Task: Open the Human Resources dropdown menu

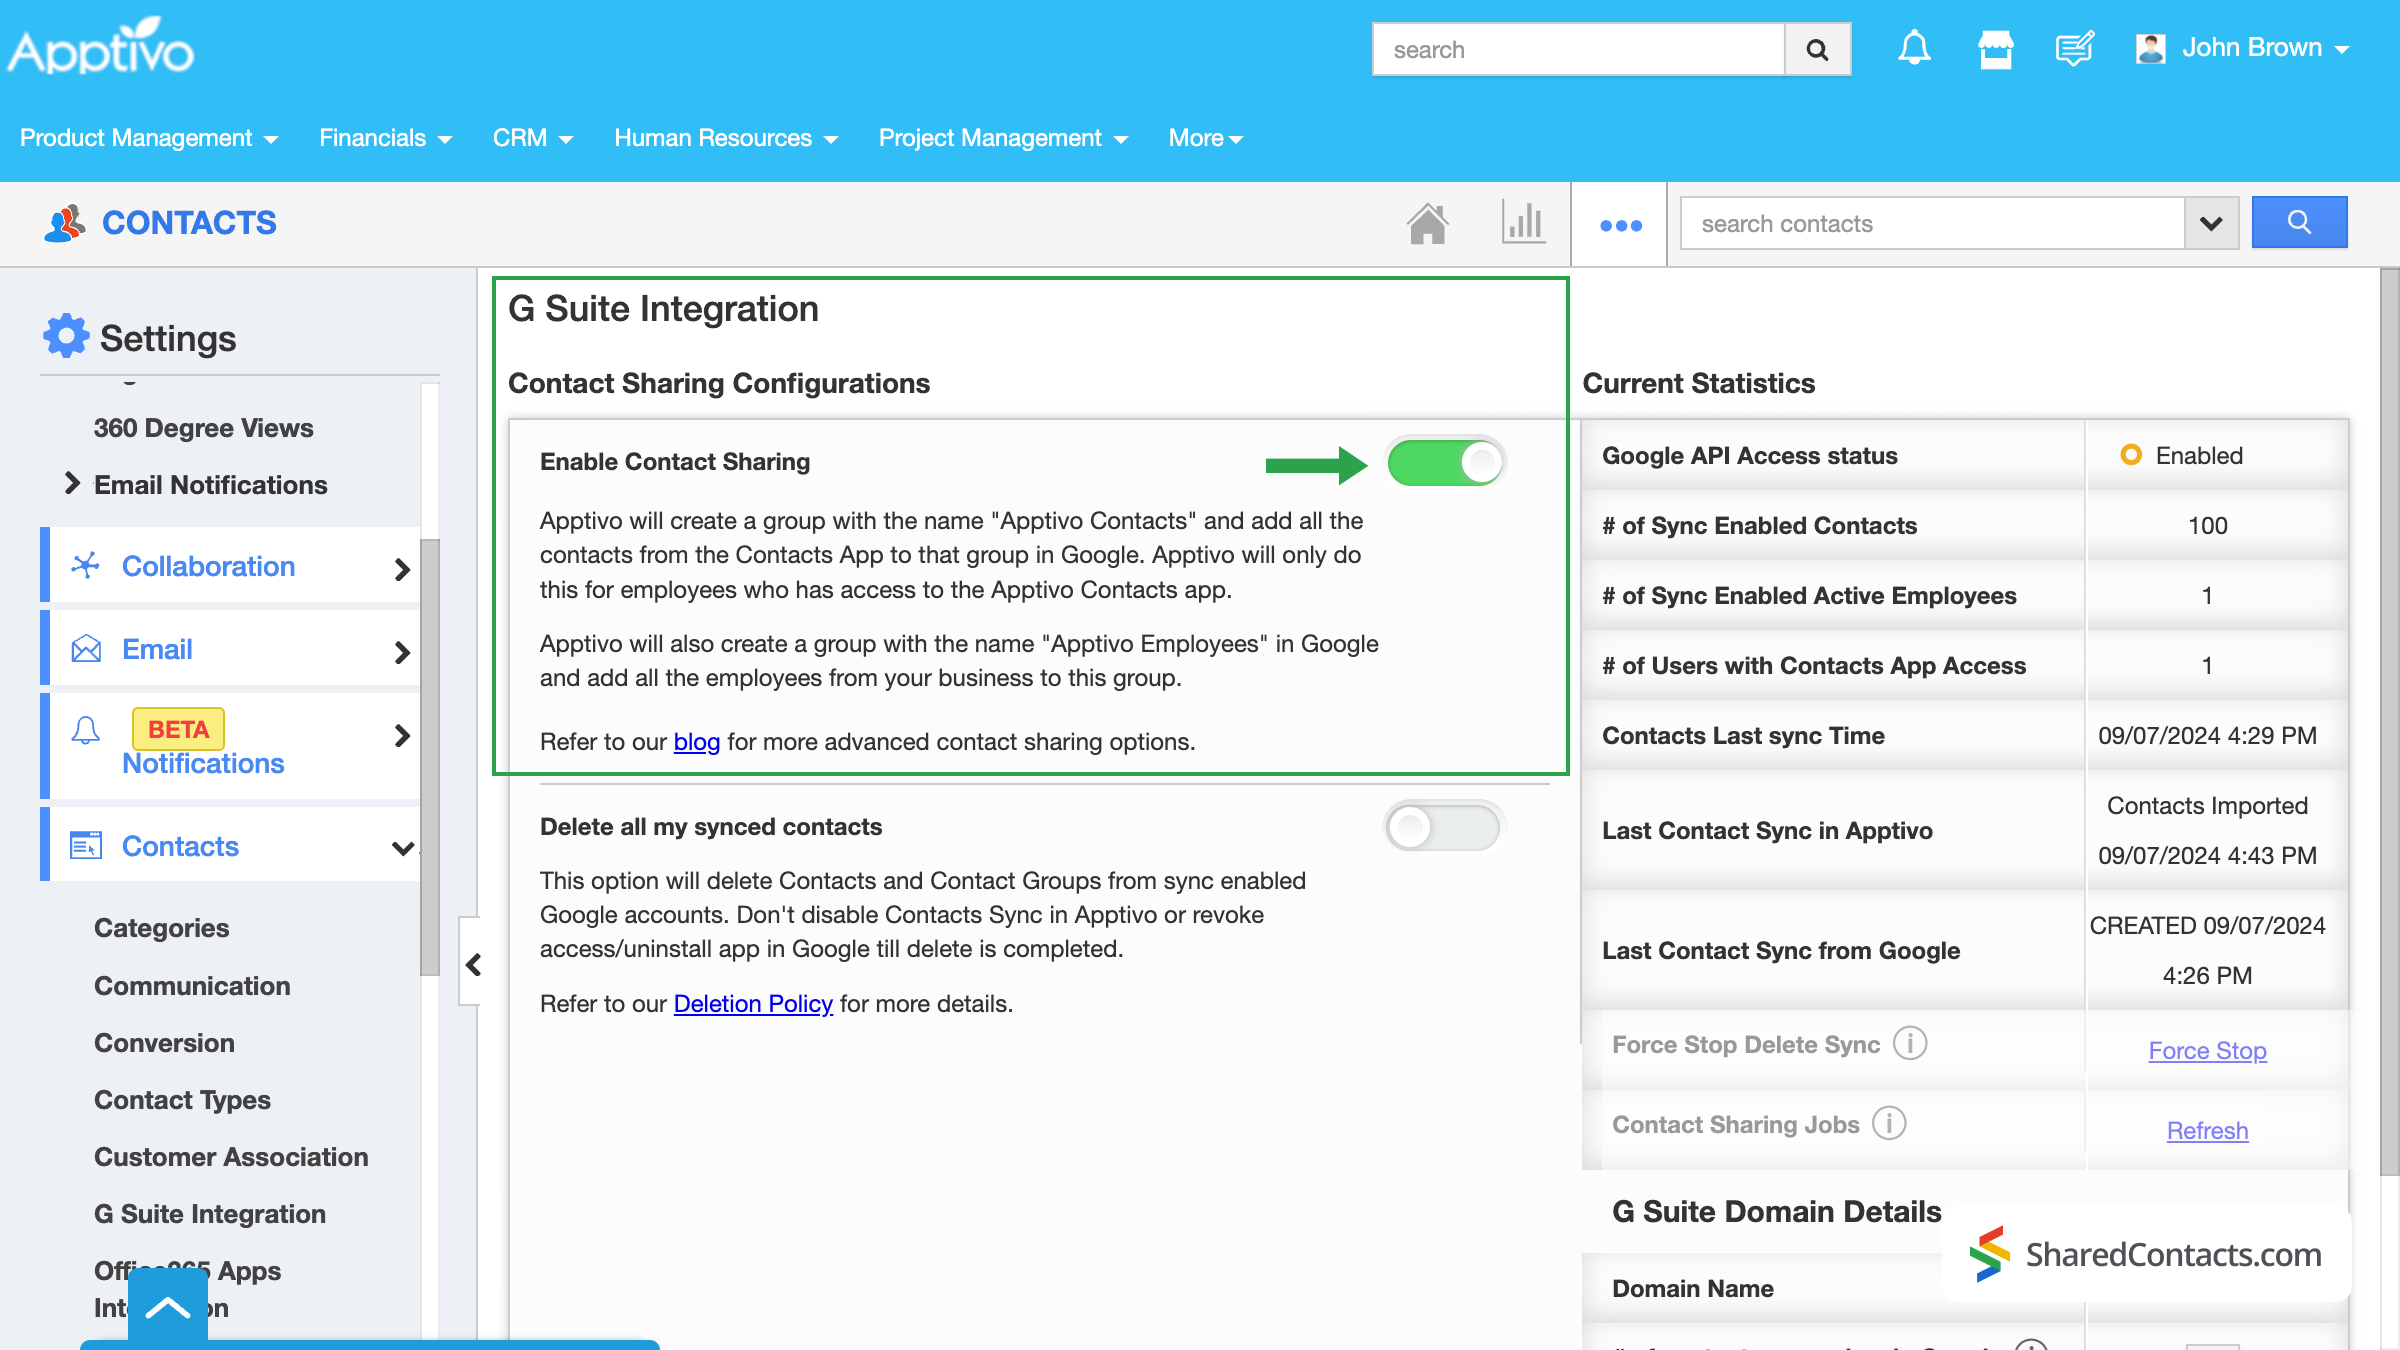Action: [x=726, y=138]
